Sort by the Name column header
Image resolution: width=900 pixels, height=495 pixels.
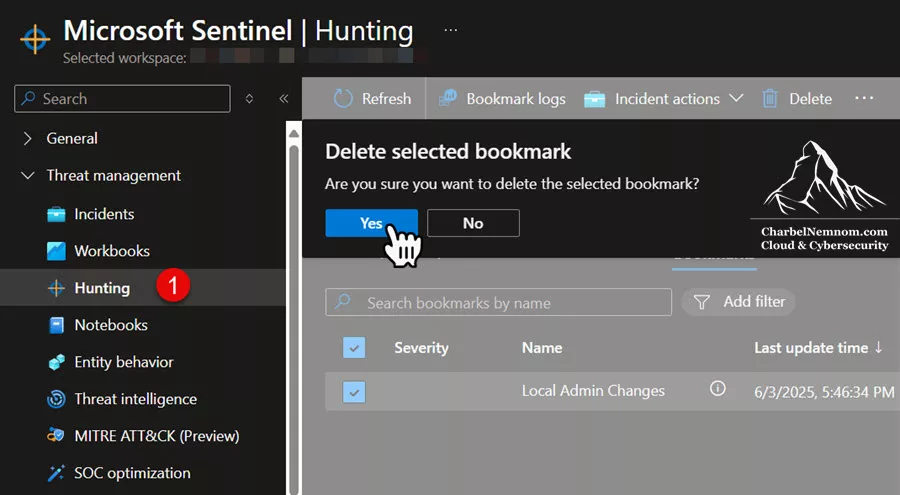(x=542, y=347)
